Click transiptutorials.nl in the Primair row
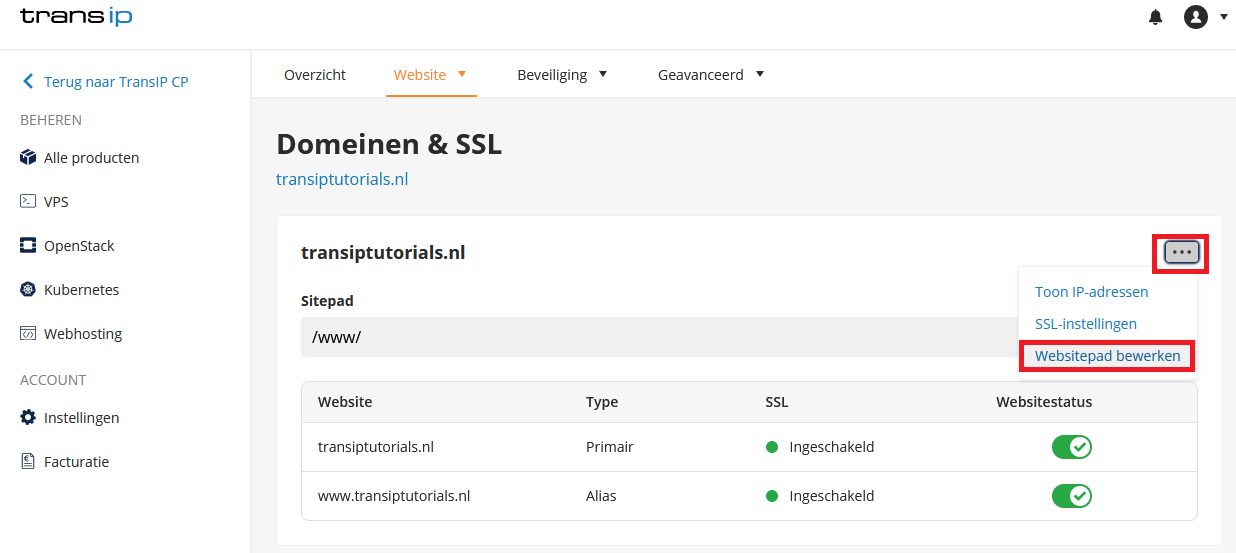The width and height of the screenshot is (1236, 553). click(x=376, y=447)
